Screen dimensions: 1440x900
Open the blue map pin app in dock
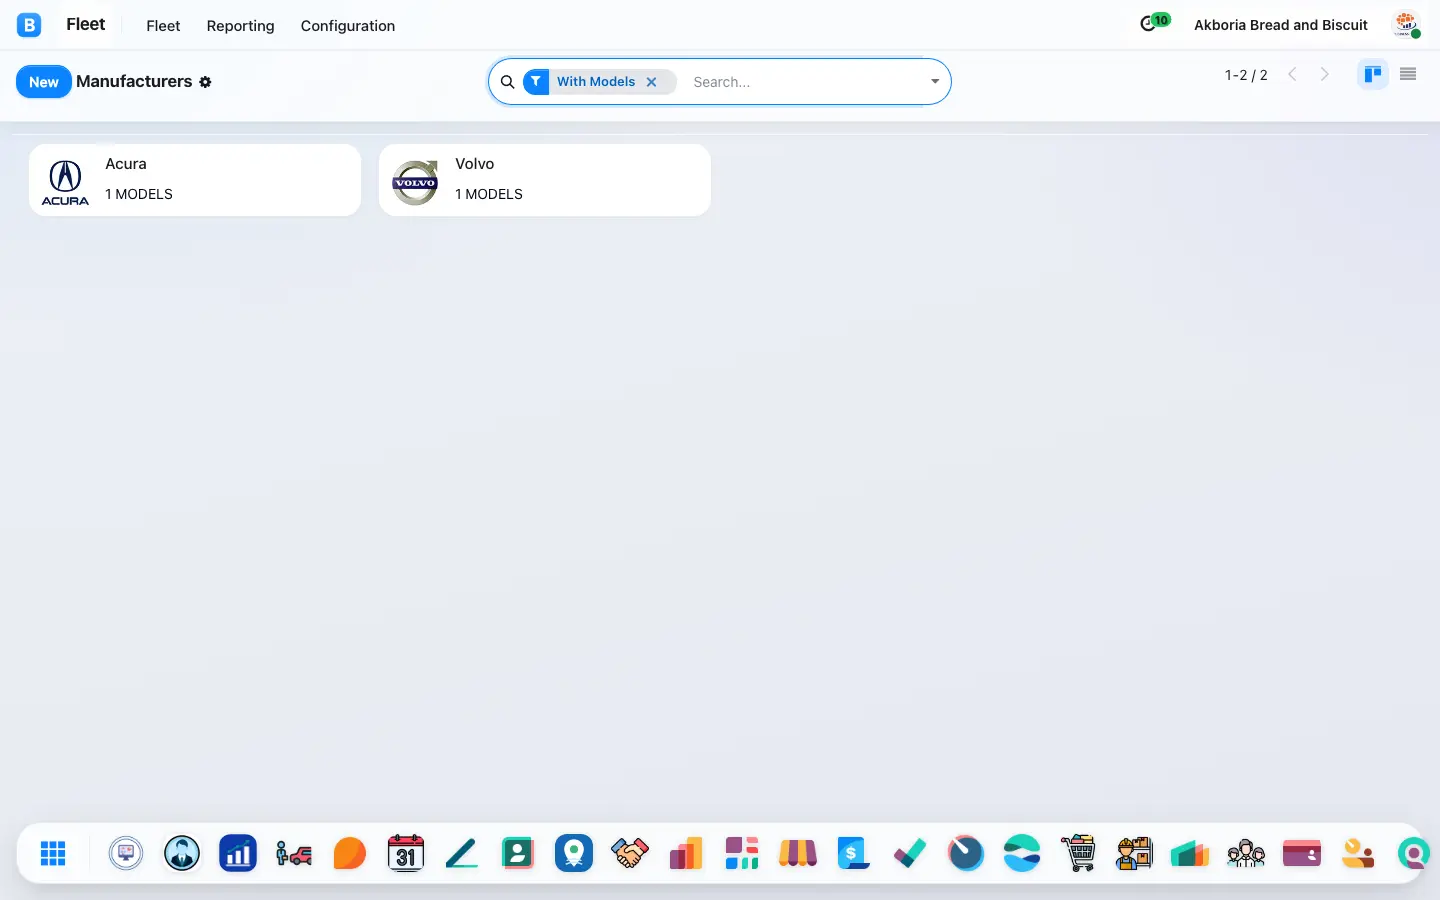coord(574,853)
